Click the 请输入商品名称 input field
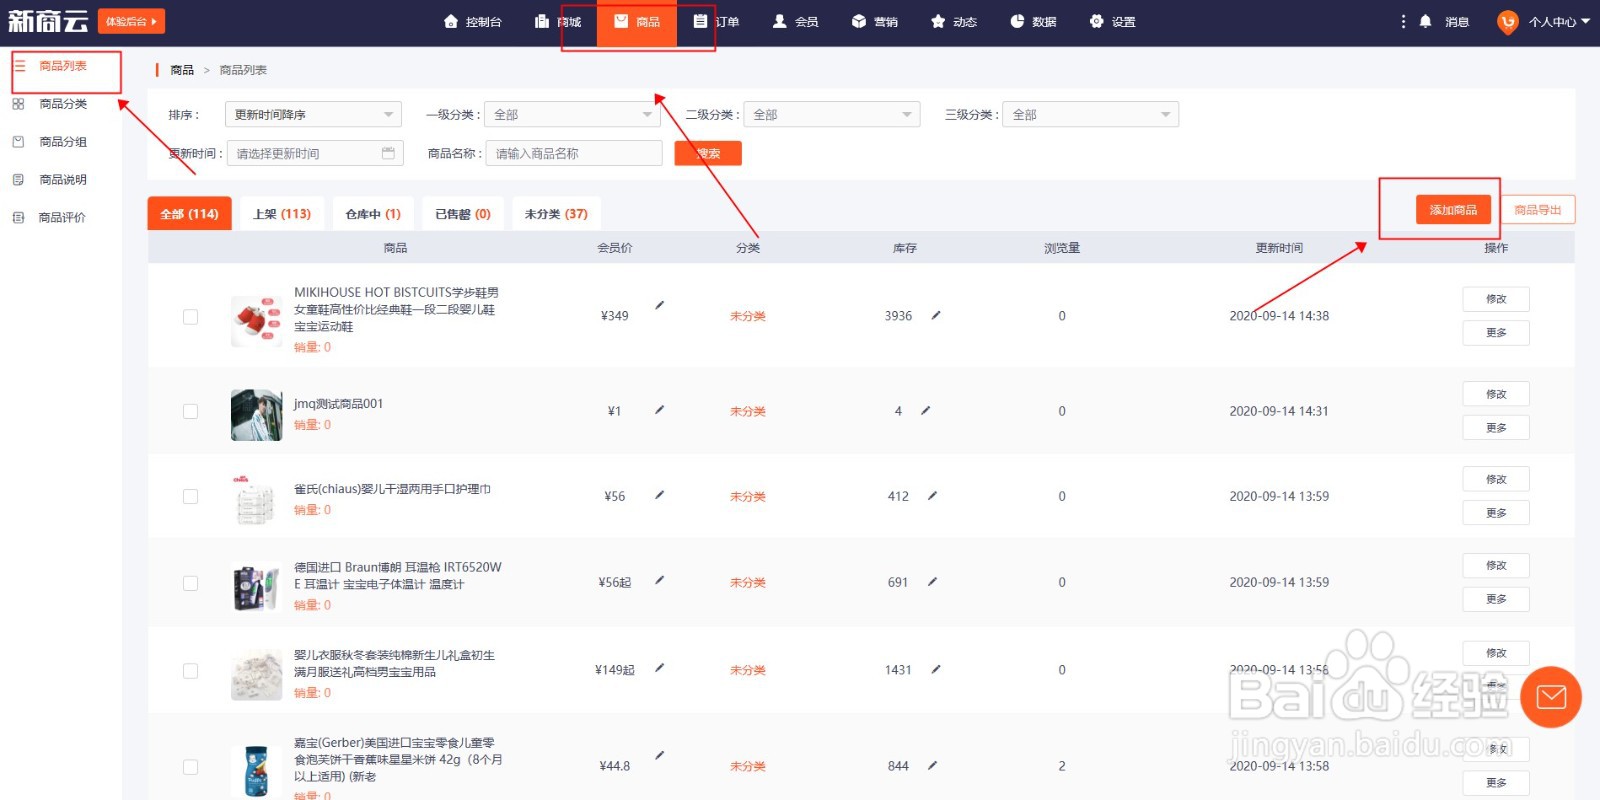The height and width of the screenshot is (800, 1600). tap(574, 153)
